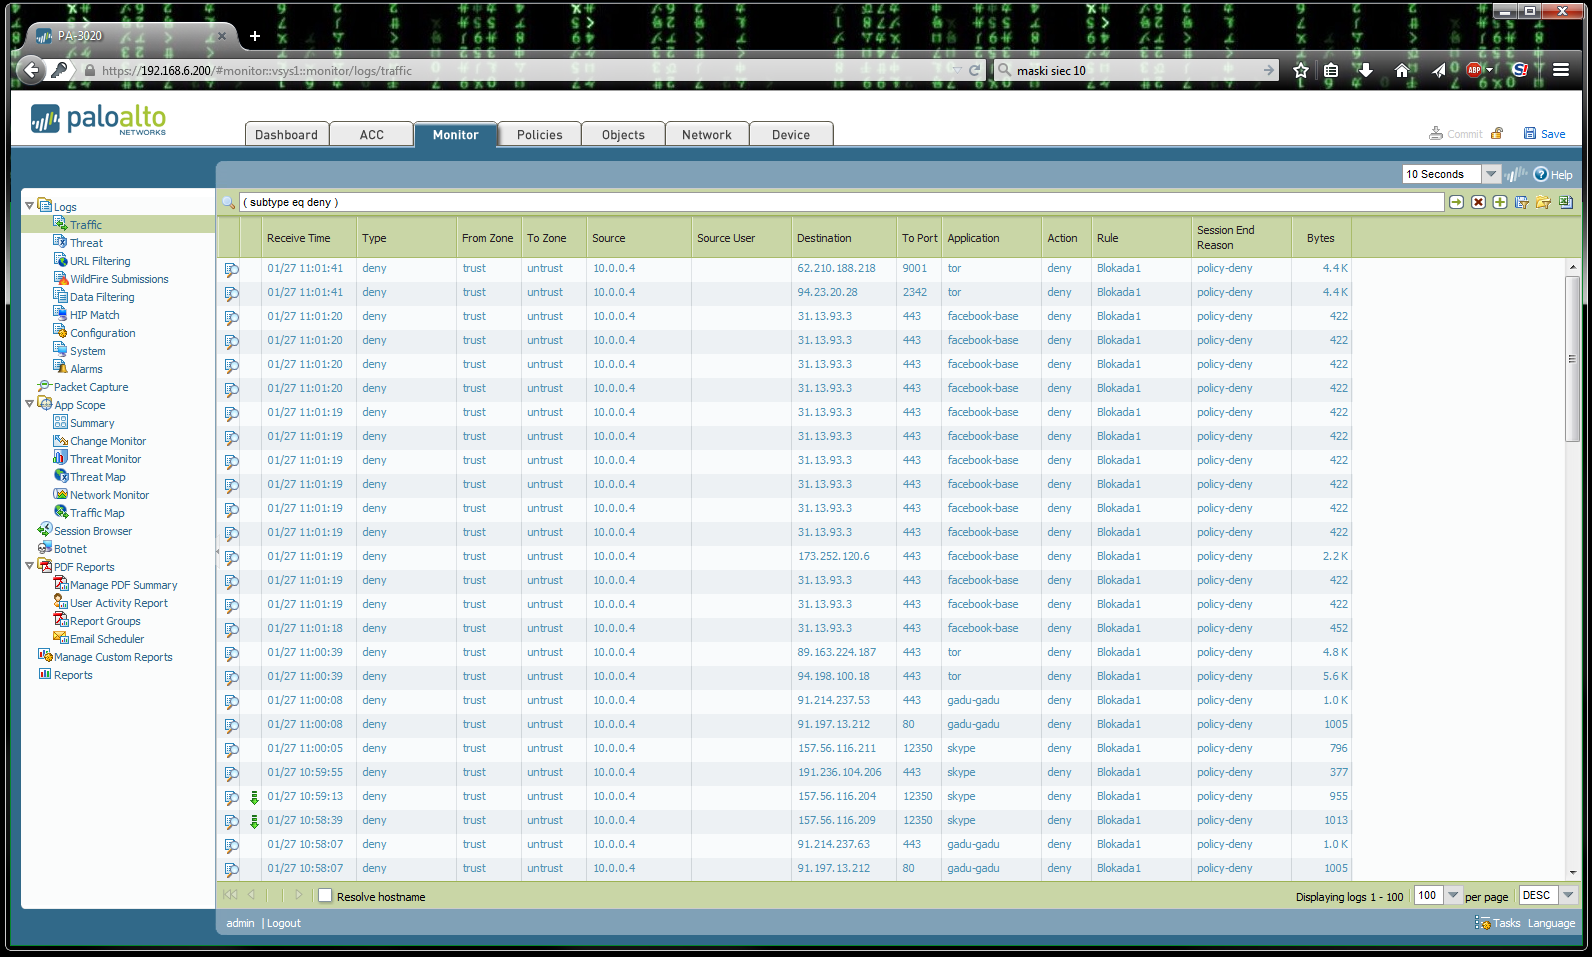Click destination 62.210.188.218 cell
This screenshot has height=957, width=1592.
coord(837,269)
